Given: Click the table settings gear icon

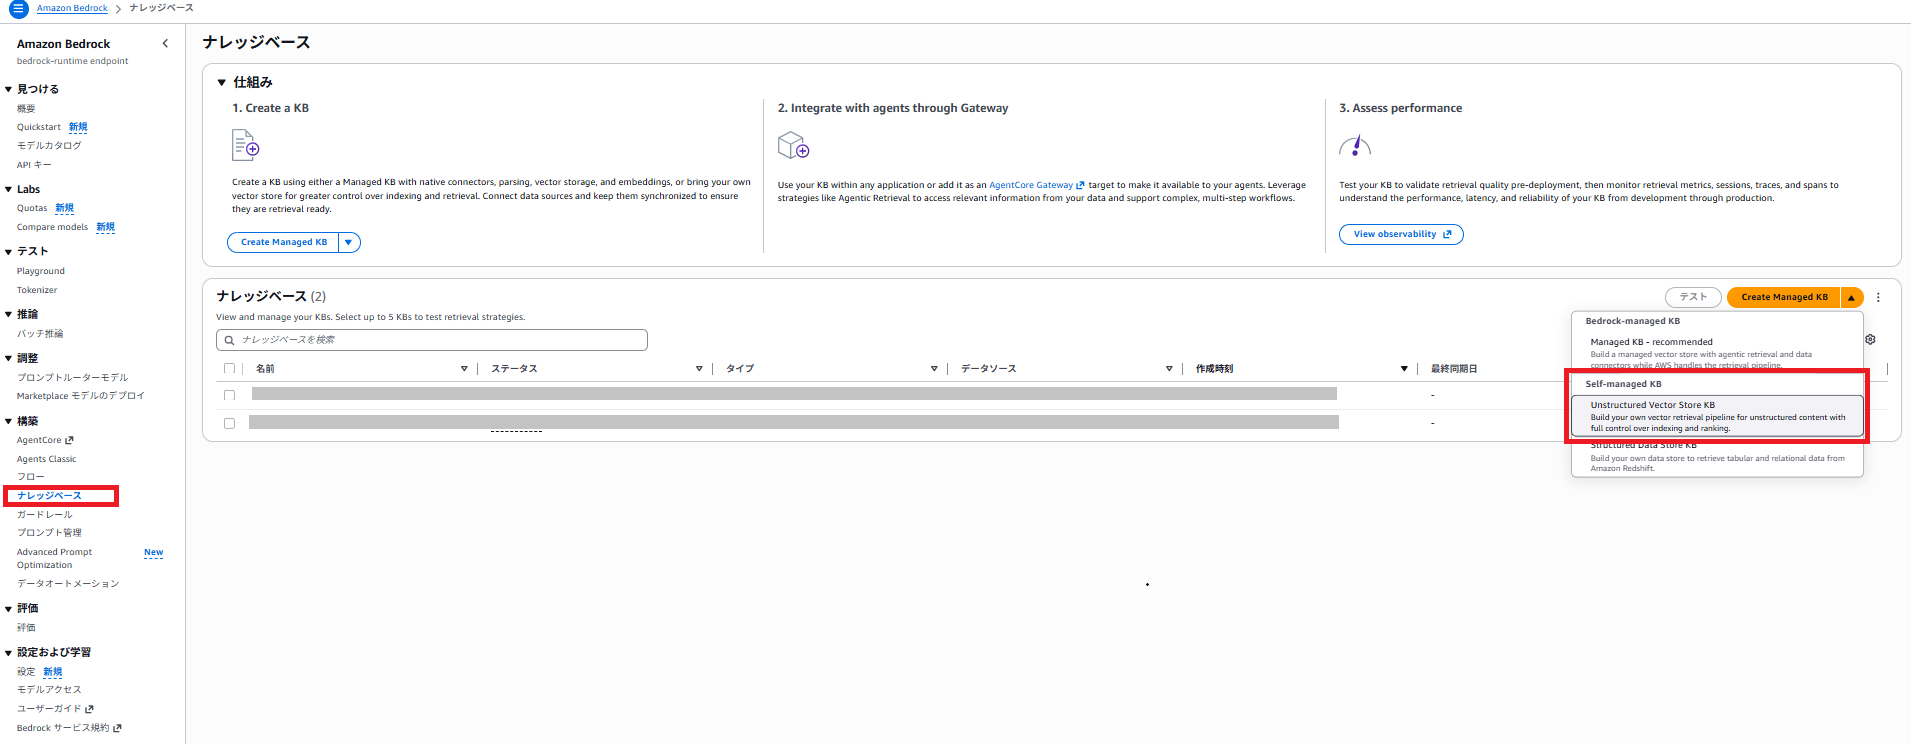Looking at the screenshot, I should pos(1870,340).
